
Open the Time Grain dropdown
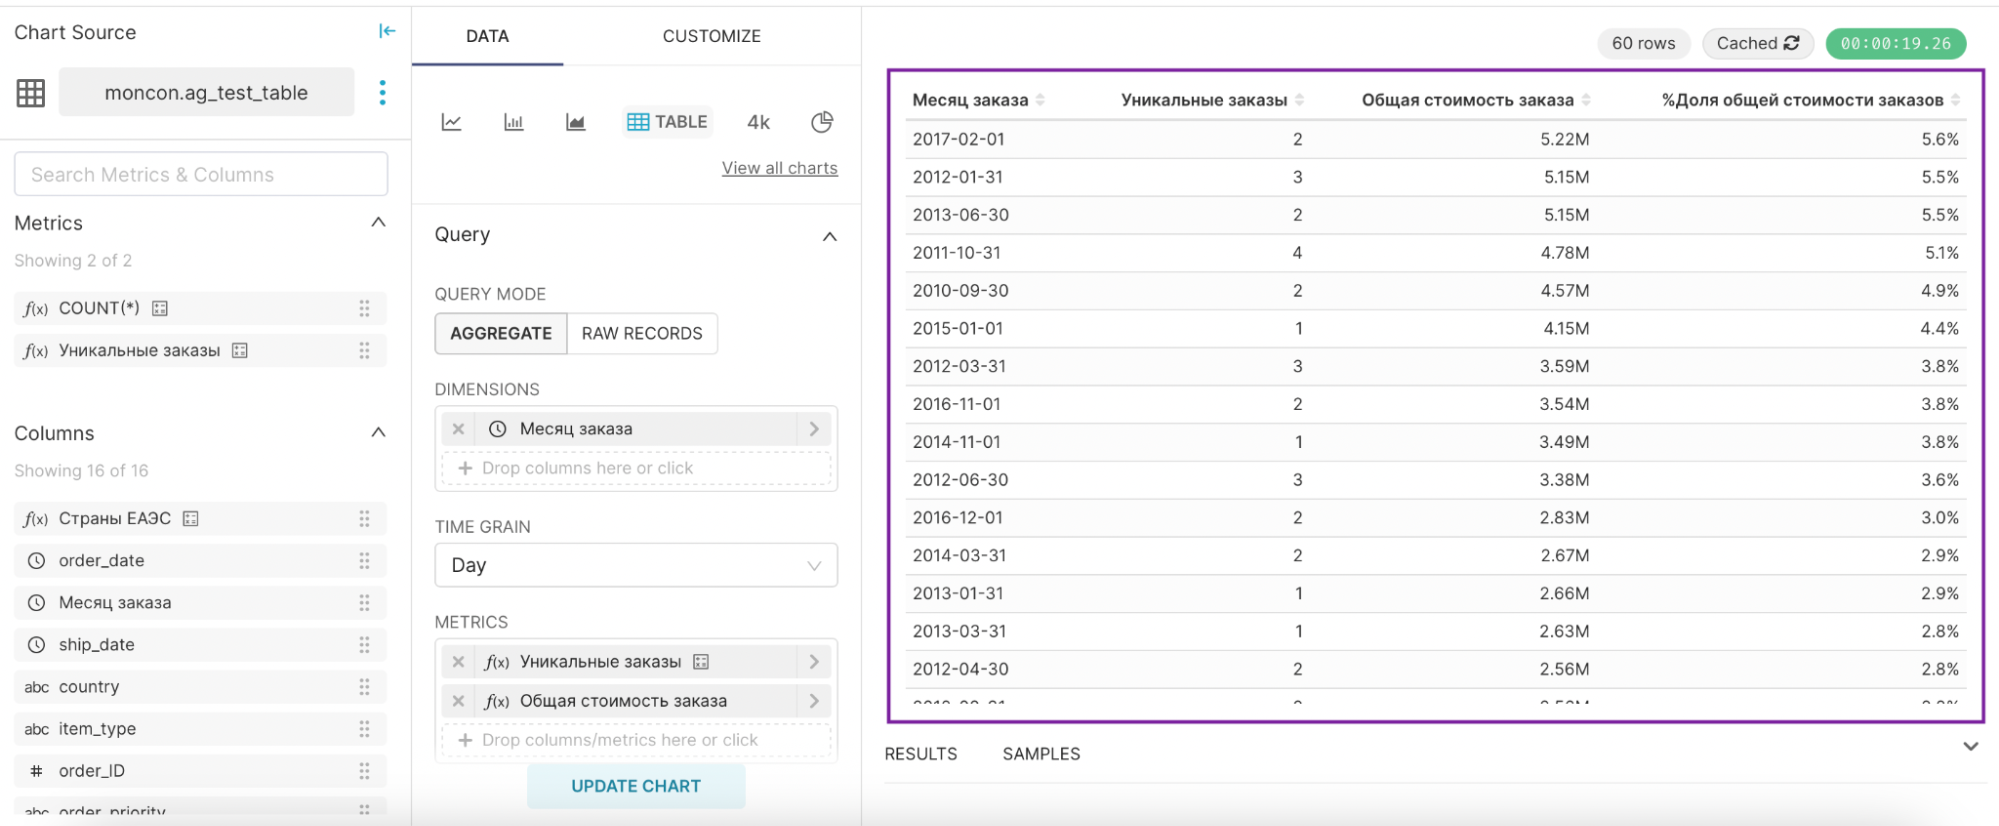point(636,565)
